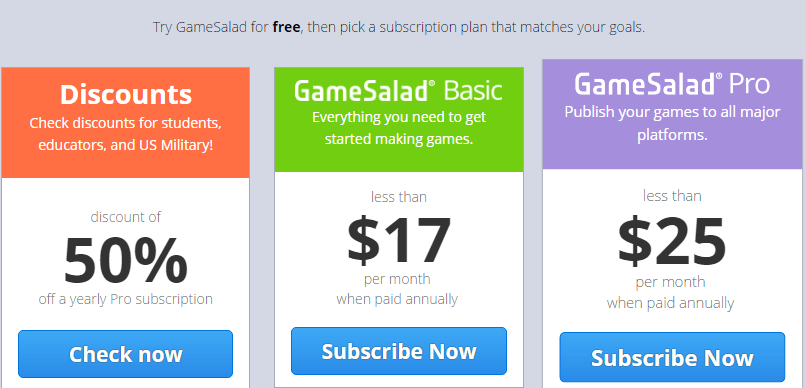Click the Discounts heading text
Screen dimensions: 806x388
tap(126, 94)
